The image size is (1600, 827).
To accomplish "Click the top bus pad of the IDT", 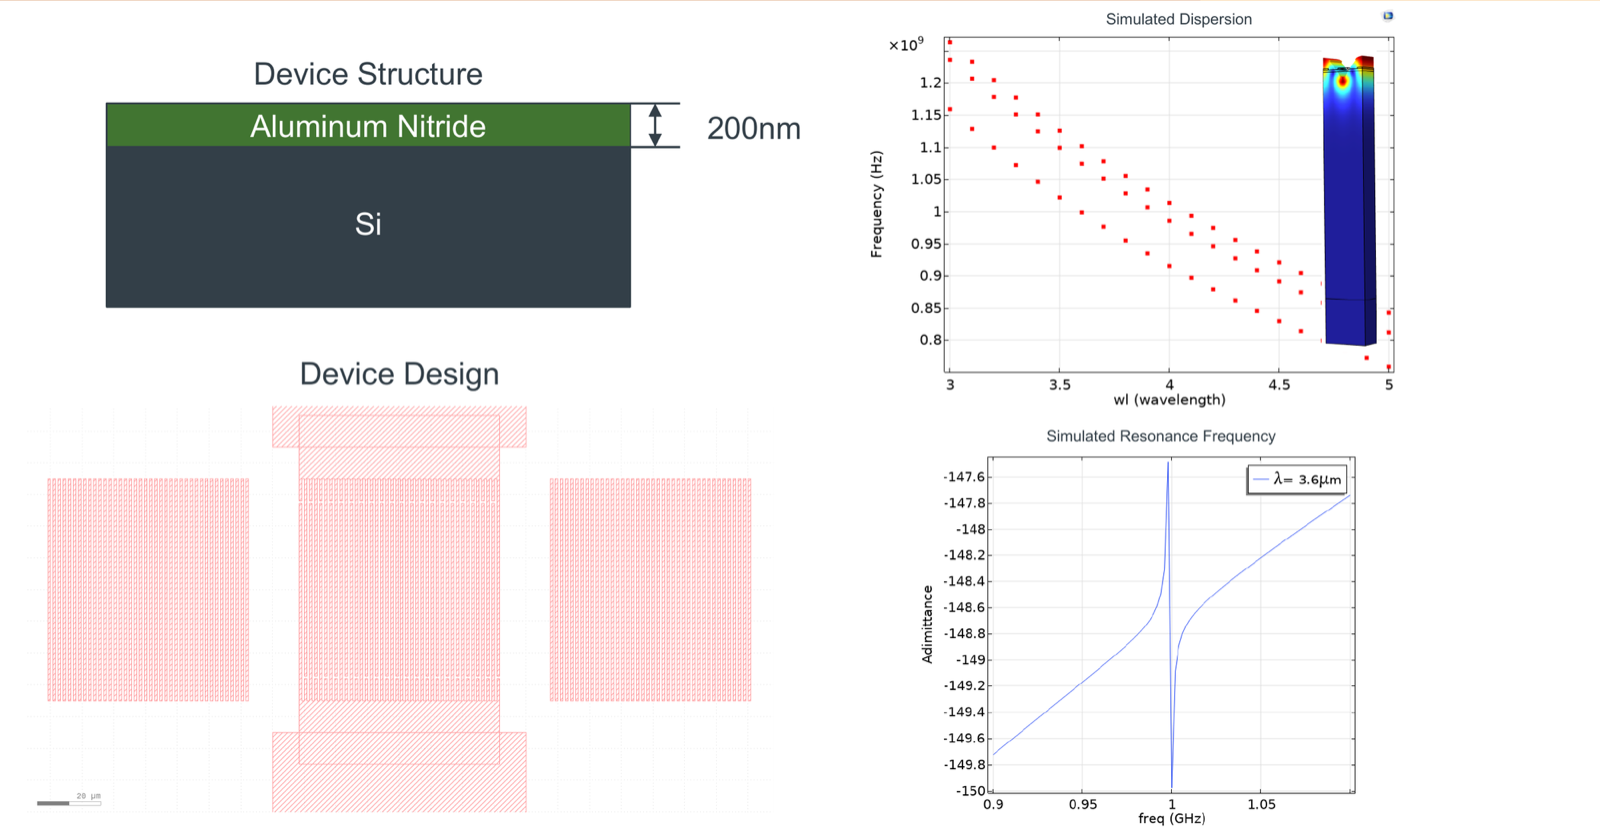I will pos(399,427).
